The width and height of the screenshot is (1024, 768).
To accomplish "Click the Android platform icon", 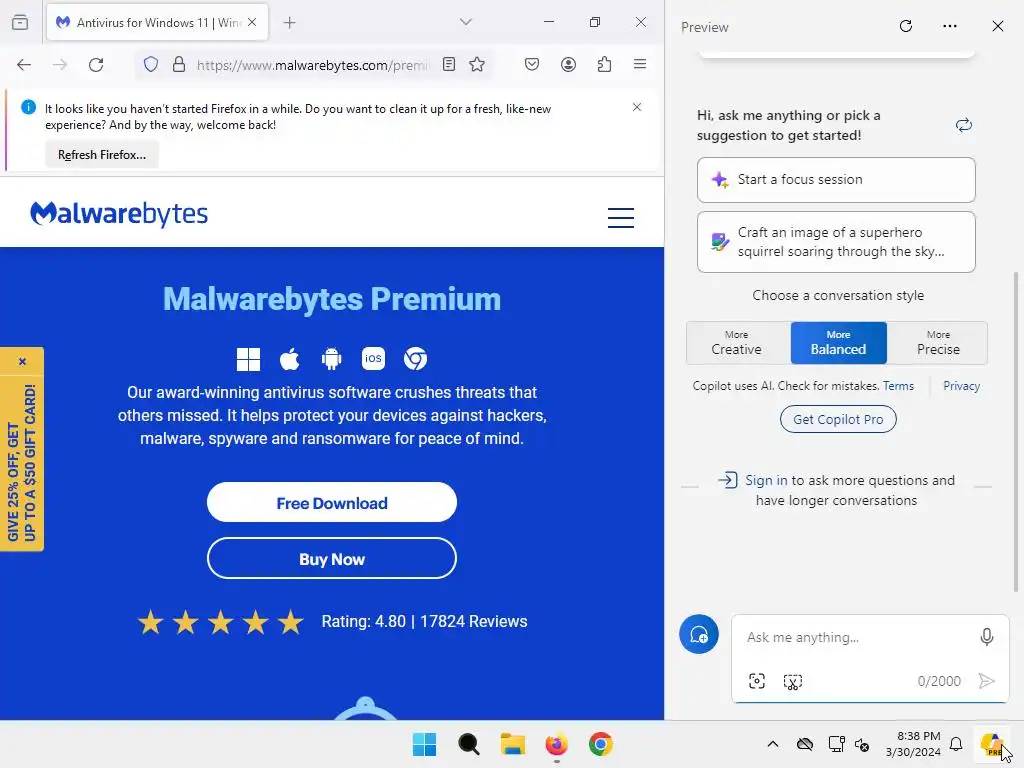I will [x=332, y=359].
